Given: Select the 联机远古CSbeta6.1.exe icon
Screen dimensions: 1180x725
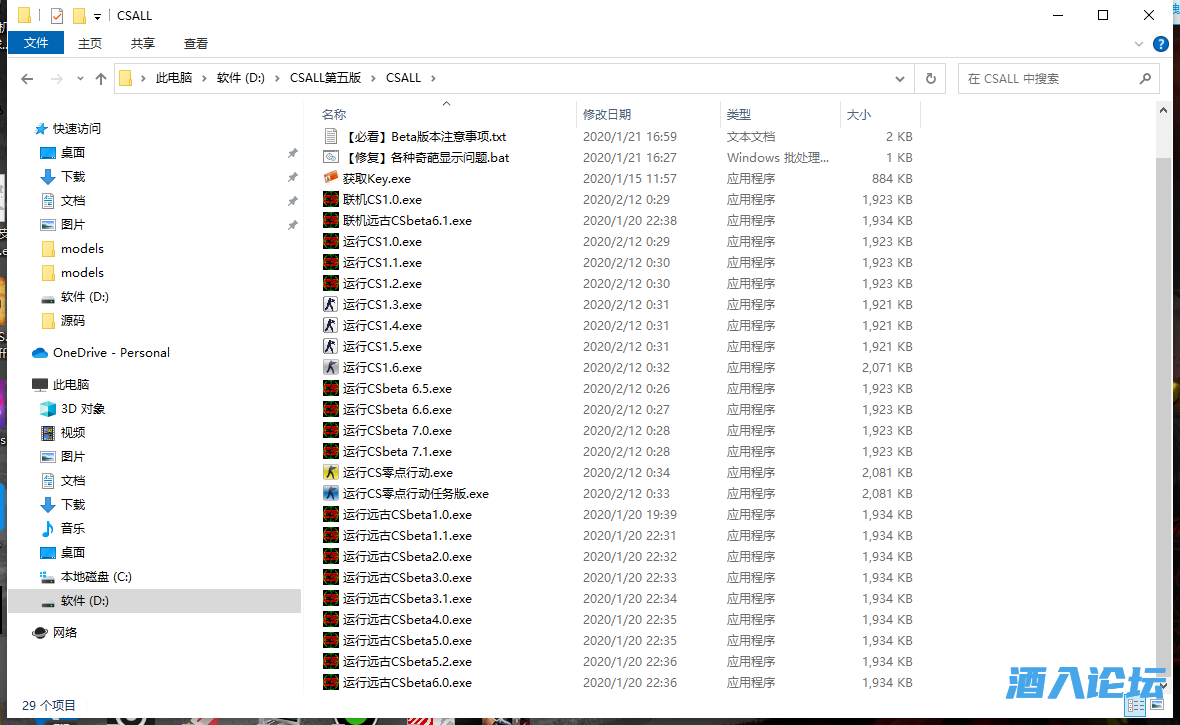Looking at the screenshot, I should click(330, 221).
